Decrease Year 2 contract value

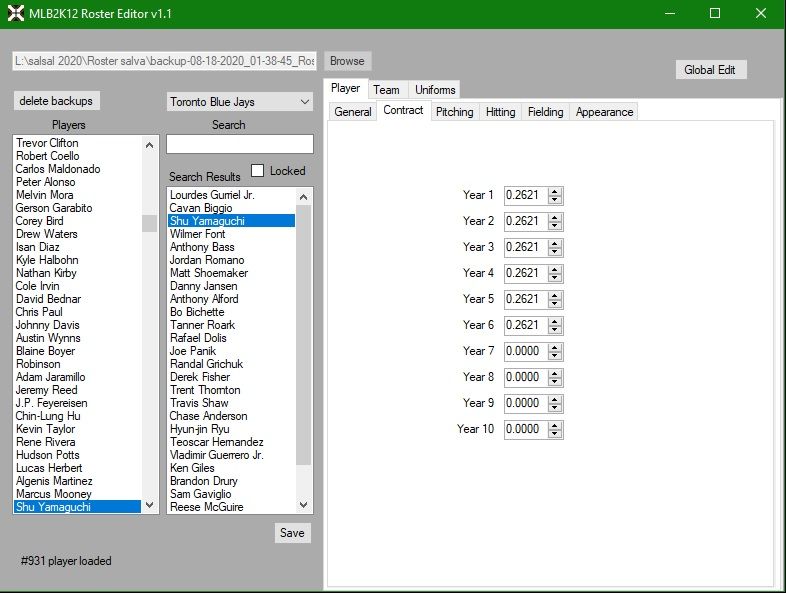point(554,226)
